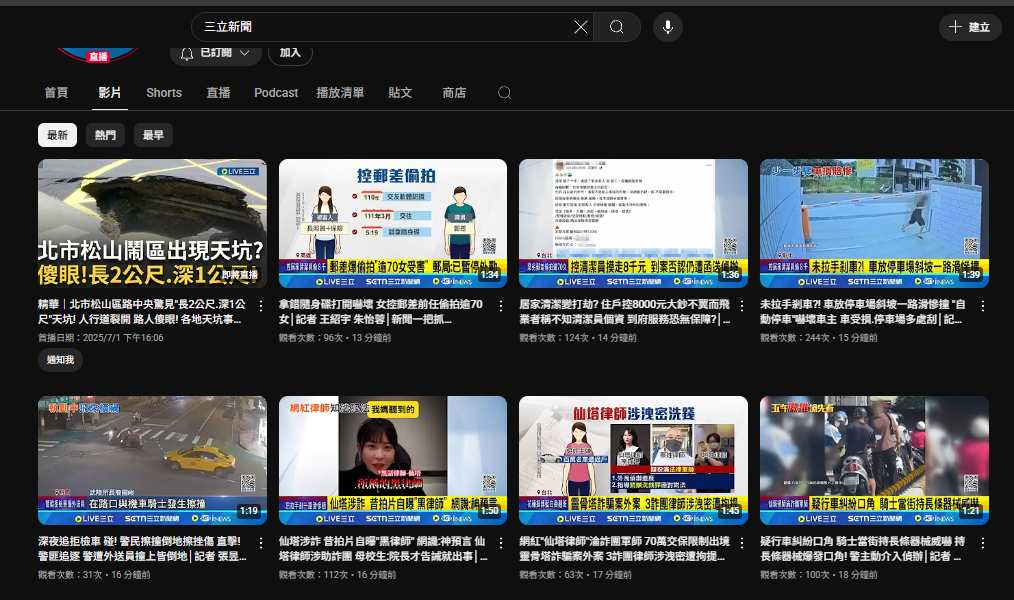Image resolution: width=1014 pixels, height=600 pixels.
Task: Clear the search box text with X
Action: point(580,27)
